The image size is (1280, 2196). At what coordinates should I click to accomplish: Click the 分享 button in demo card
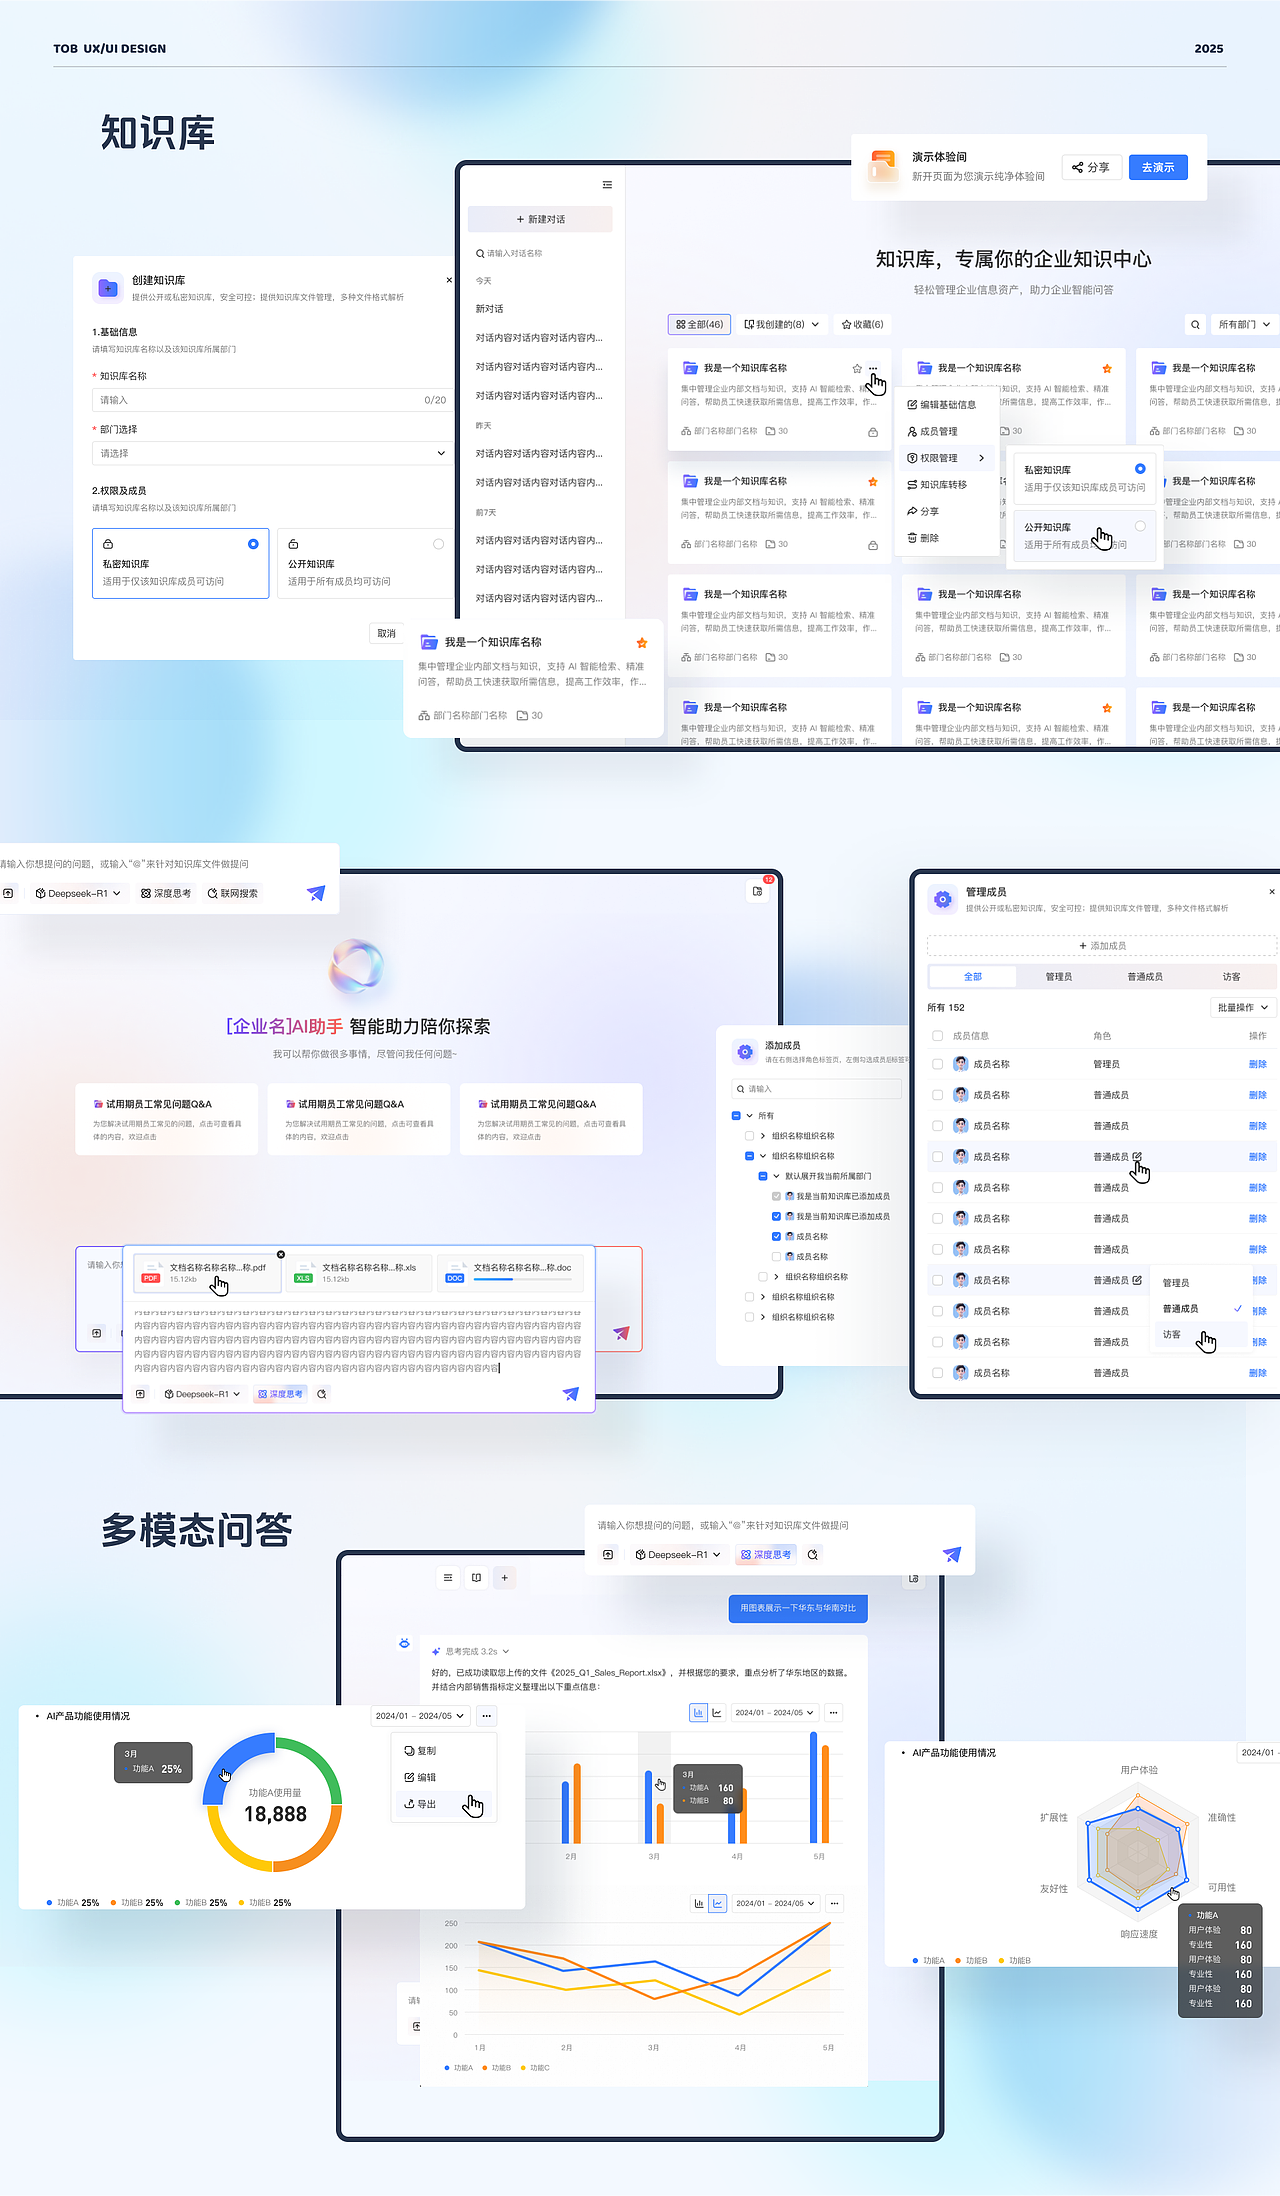[x=1091, y=167]
